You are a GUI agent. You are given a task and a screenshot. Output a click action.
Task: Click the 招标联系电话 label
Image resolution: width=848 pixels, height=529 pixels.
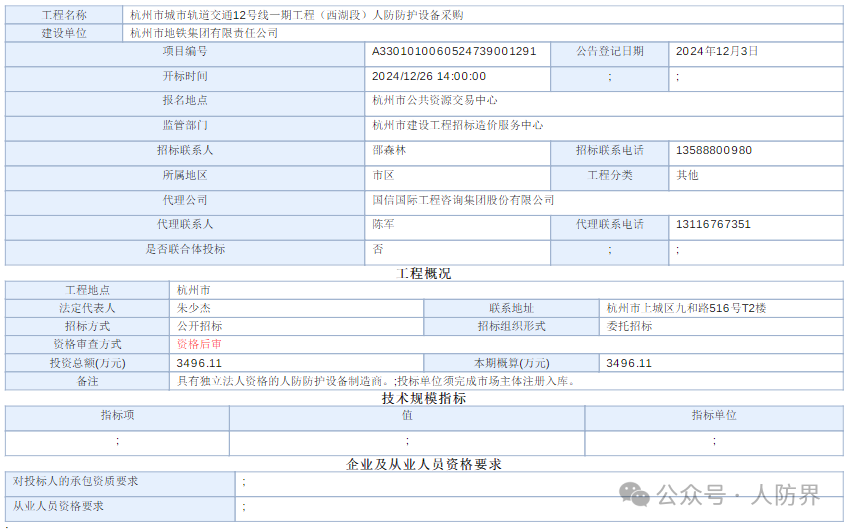click(x=610, y=150)
